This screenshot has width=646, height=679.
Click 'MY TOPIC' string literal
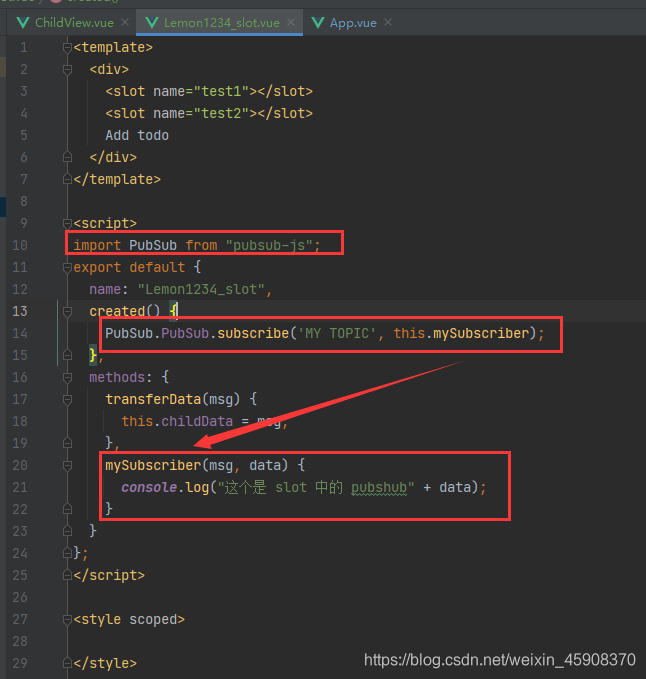coord(336,333)
